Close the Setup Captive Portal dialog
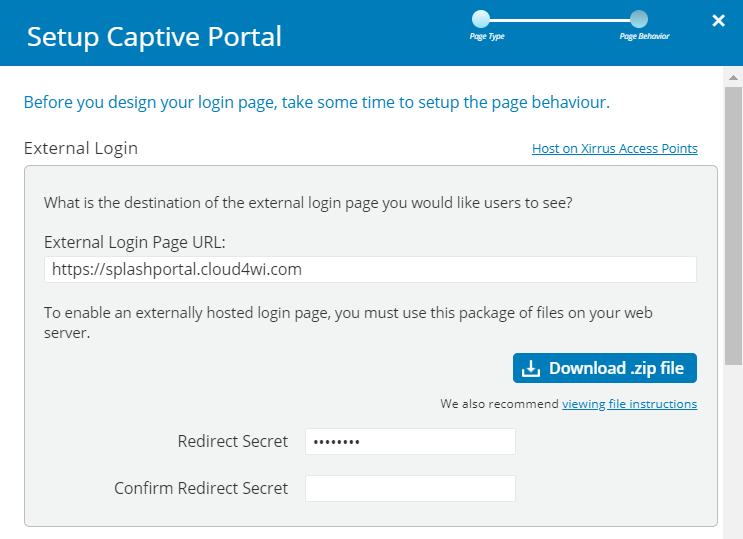The height and width of the screenshot is (539, 743). (718, 20)
